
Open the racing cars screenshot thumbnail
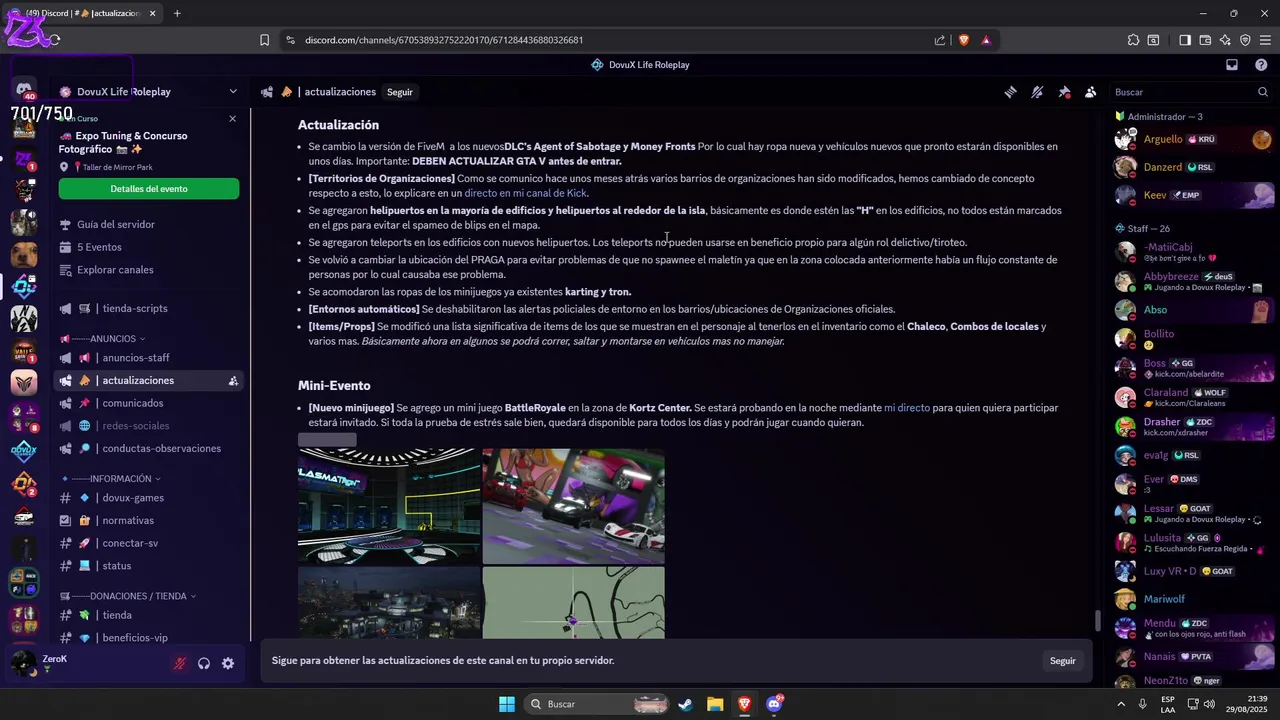tap(574, 507)
